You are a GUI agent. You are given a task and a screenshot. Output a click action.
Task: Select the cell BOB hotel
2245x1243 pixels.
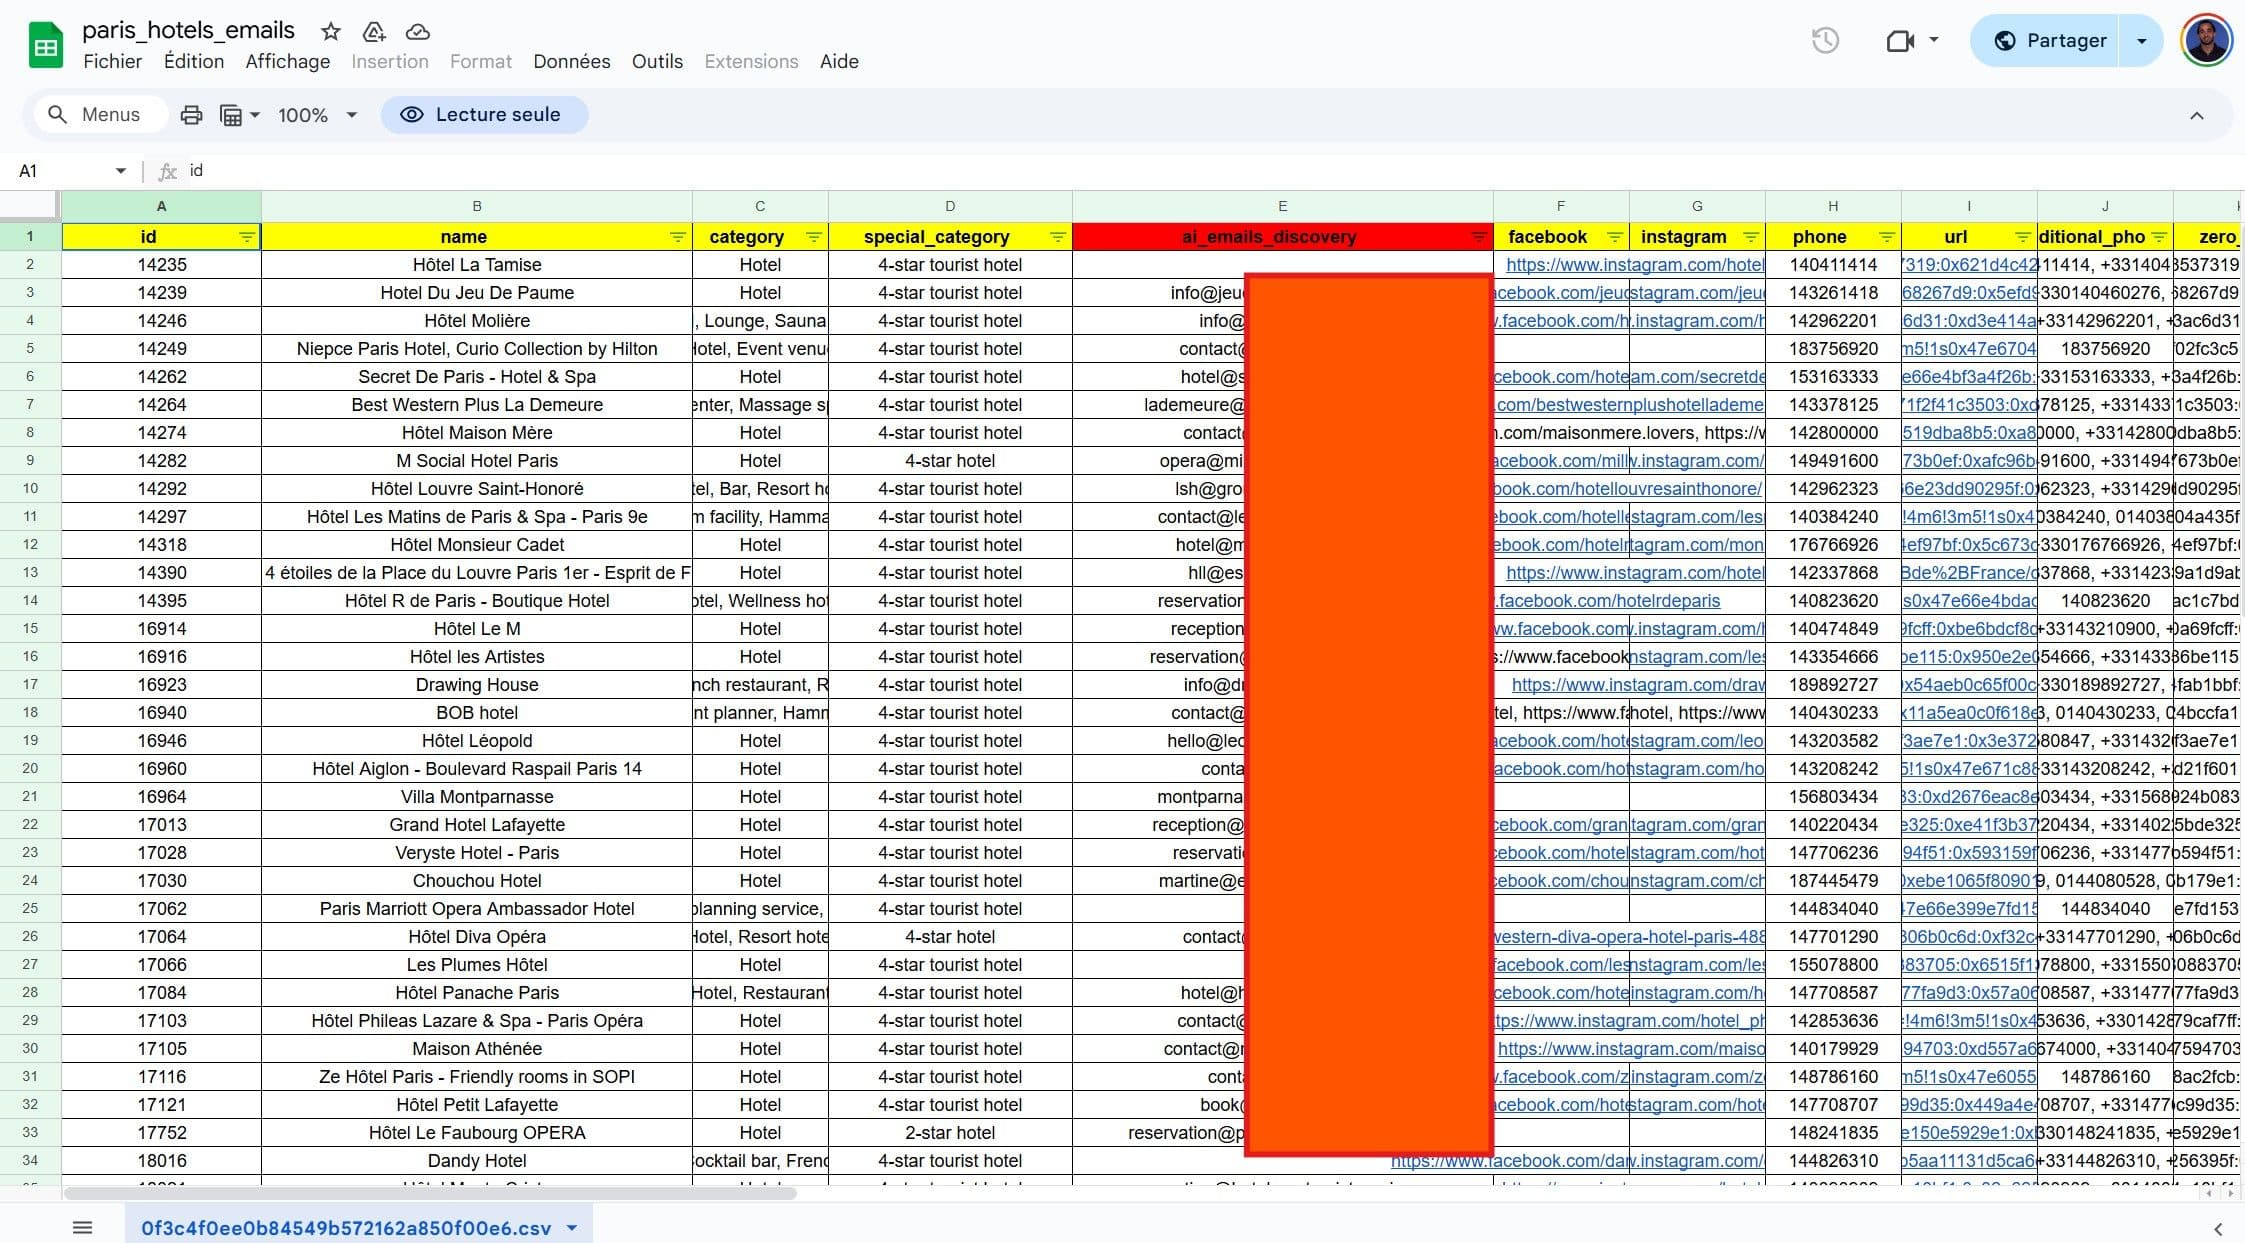coord(477,713)
